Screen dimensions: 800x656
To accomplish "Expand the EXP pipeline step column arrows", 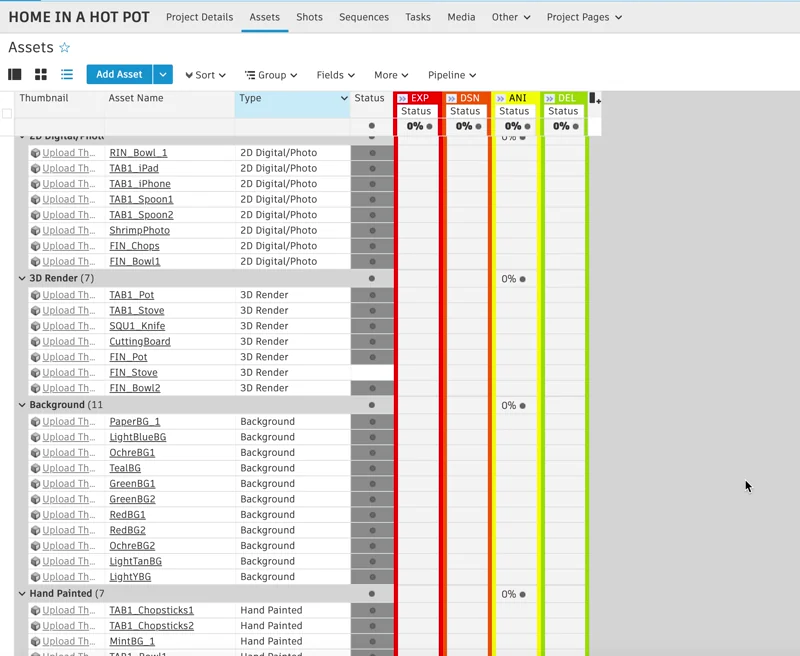I will (402, 98).
